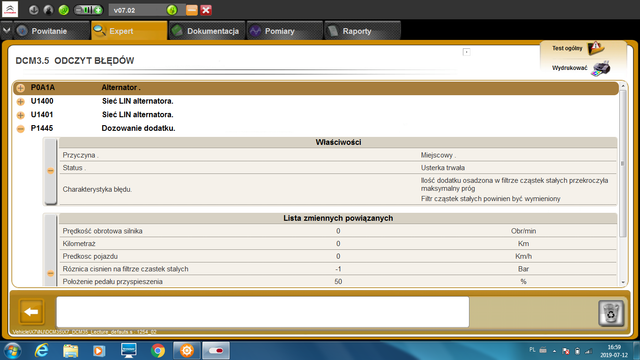Collapse the Lista zmiennych powiązanych section
Screen dimensions: 640x360
click(x=51, y=273)
